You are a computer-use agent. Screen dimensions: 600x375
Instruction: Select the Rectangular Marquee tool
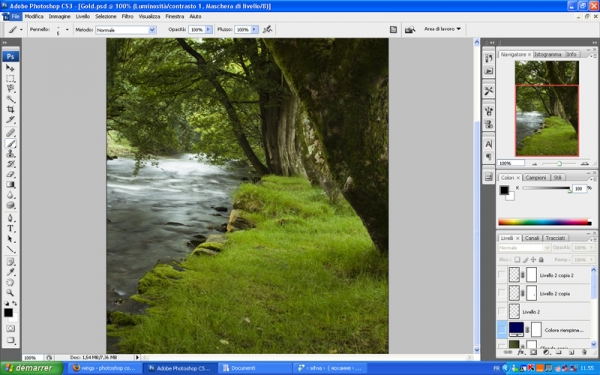10,79
